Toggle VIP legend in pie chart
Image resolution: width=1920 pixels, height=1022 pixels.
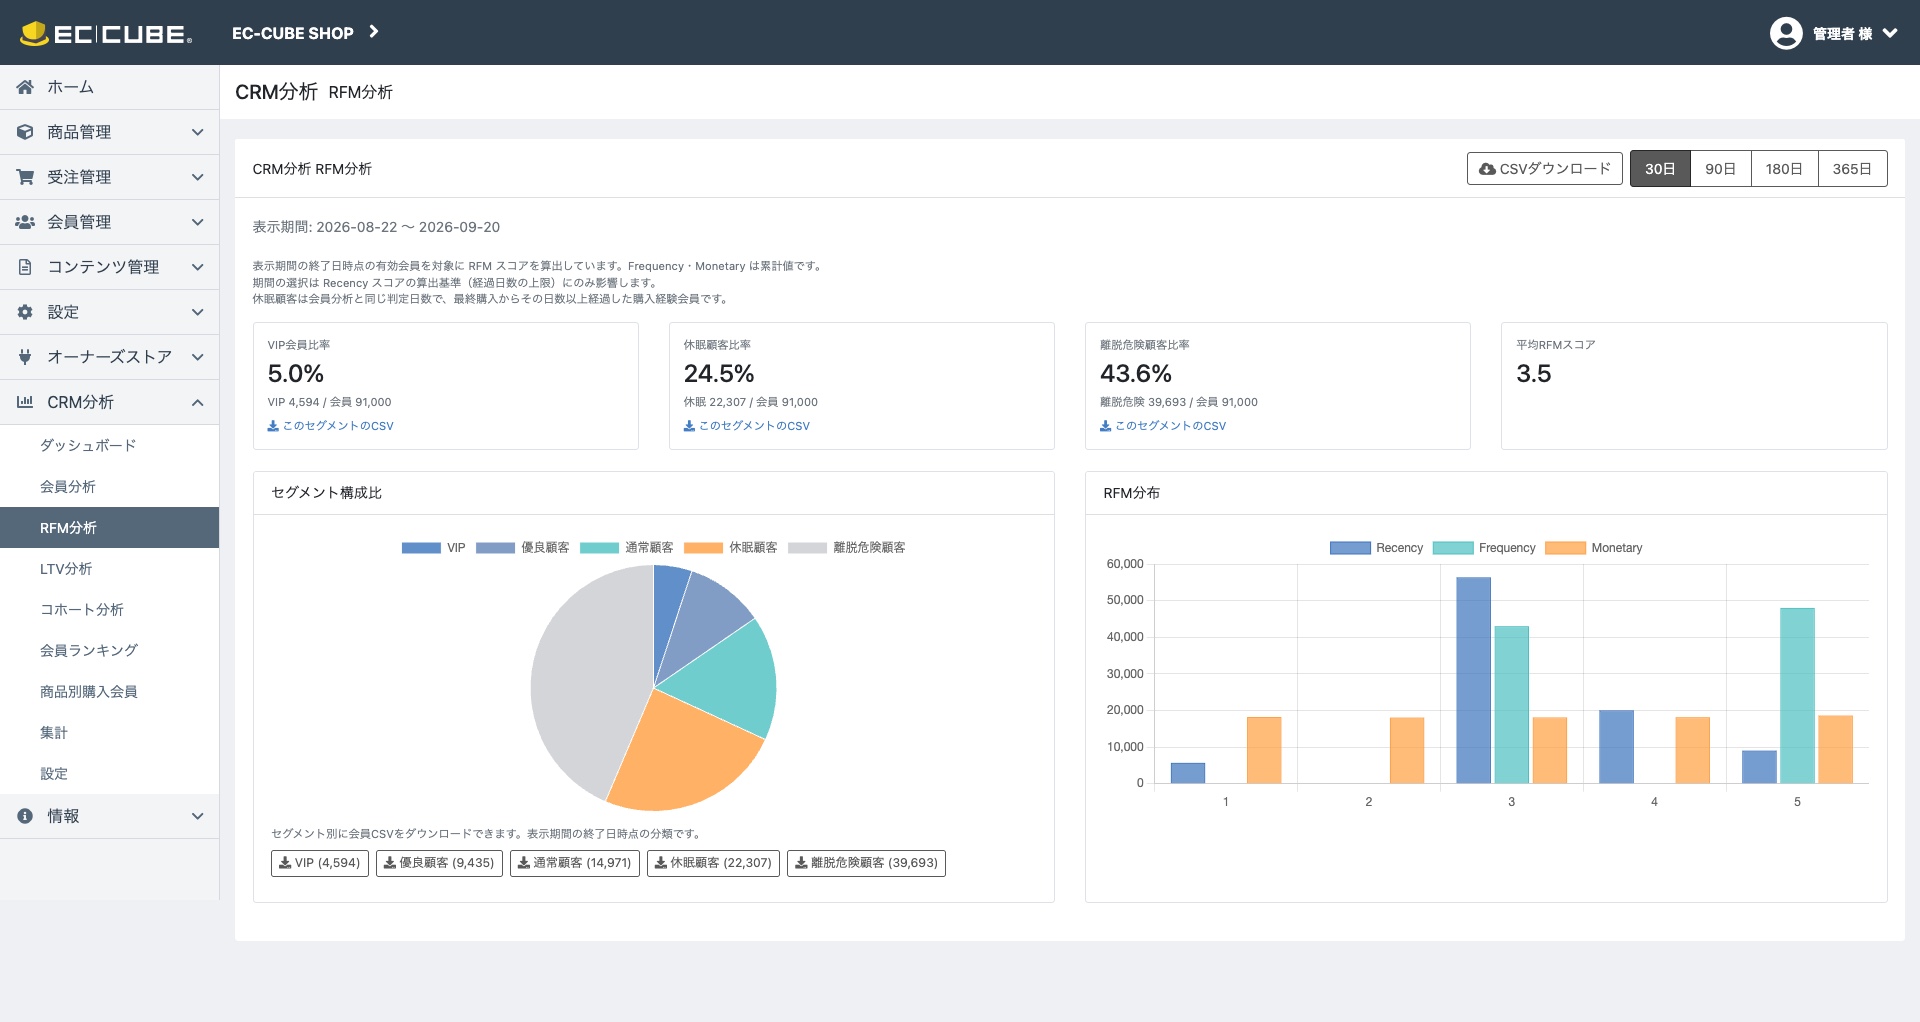point(434,548)
